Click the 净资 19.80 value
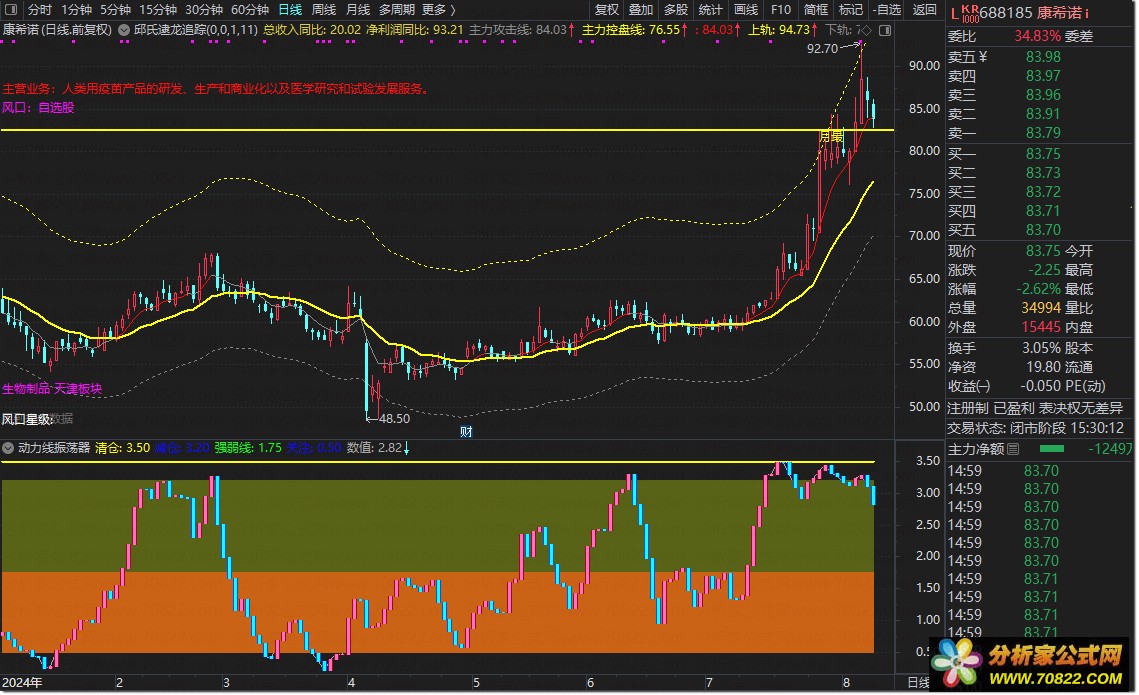Image resolution: width=1139 pixels, height=695 pixels. tap(1044, 367)
